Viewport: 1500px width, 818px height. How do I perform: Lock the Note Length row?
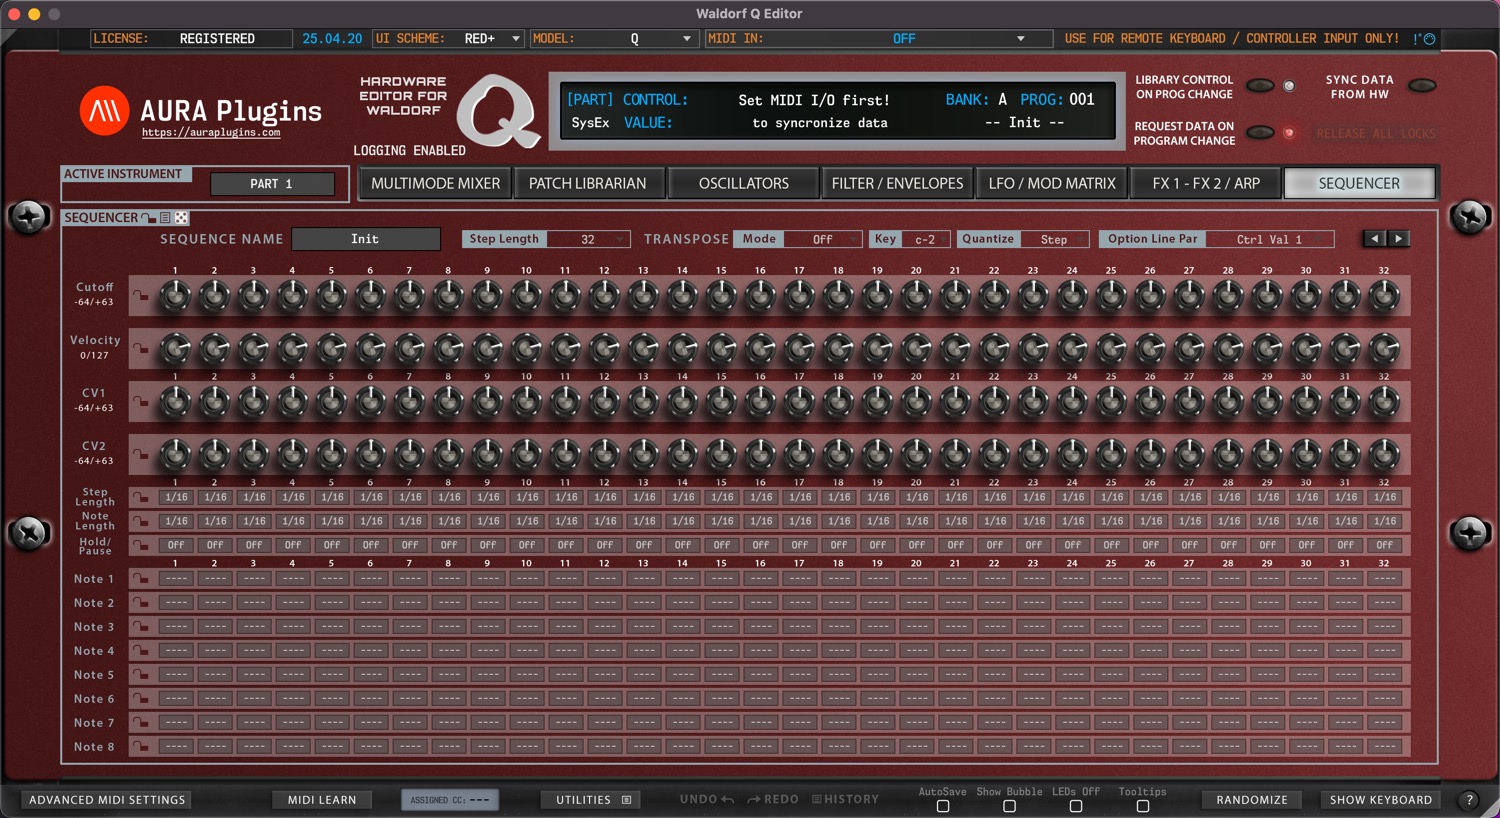141,521
